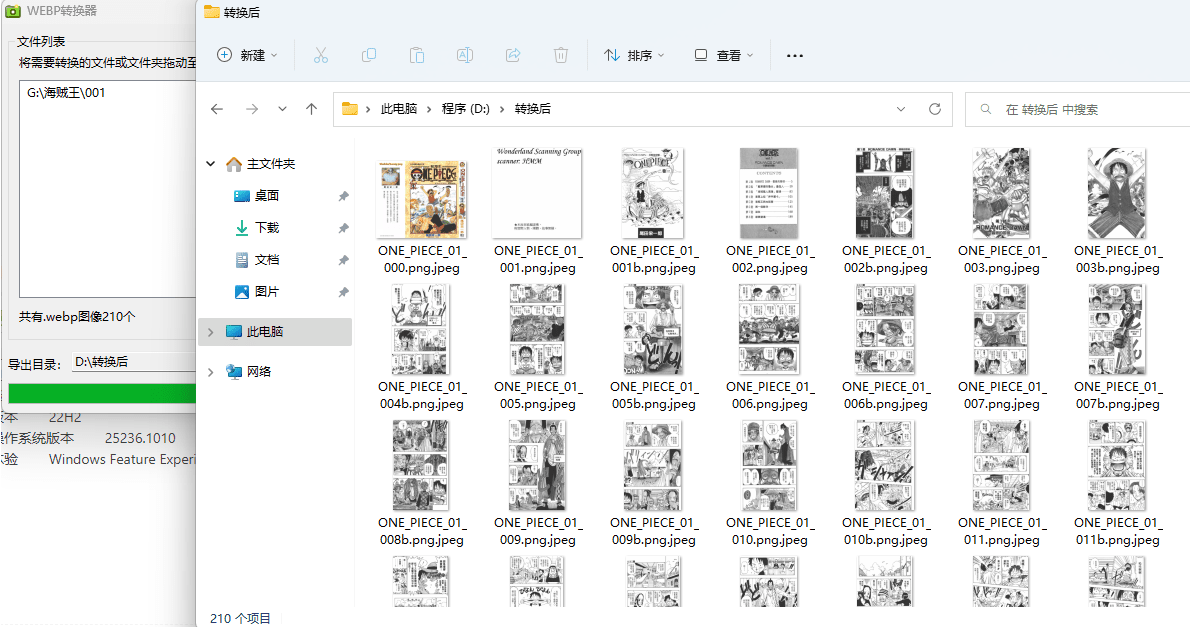
Task: Refresh the folder view
Action: point(935,109)
